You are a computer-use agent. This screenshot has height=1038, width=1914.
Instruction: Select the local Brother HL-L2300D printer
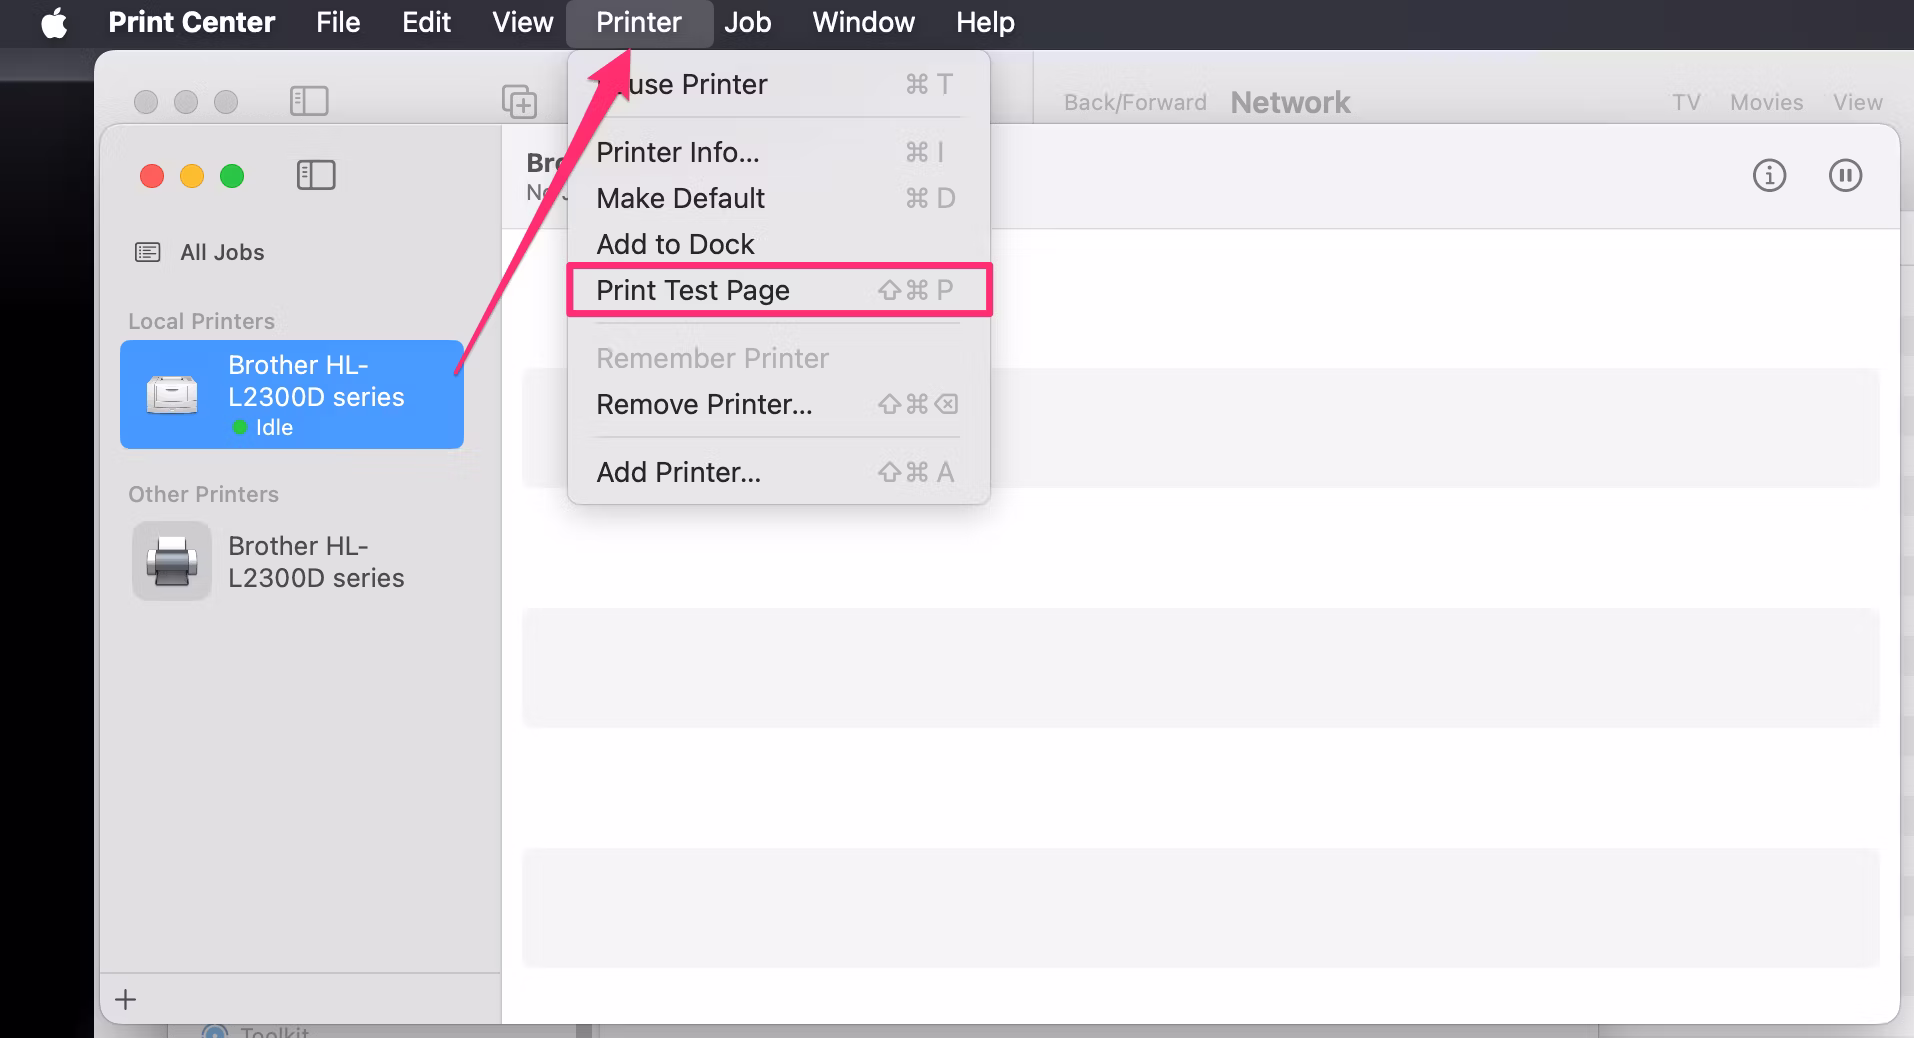point(292,395)
